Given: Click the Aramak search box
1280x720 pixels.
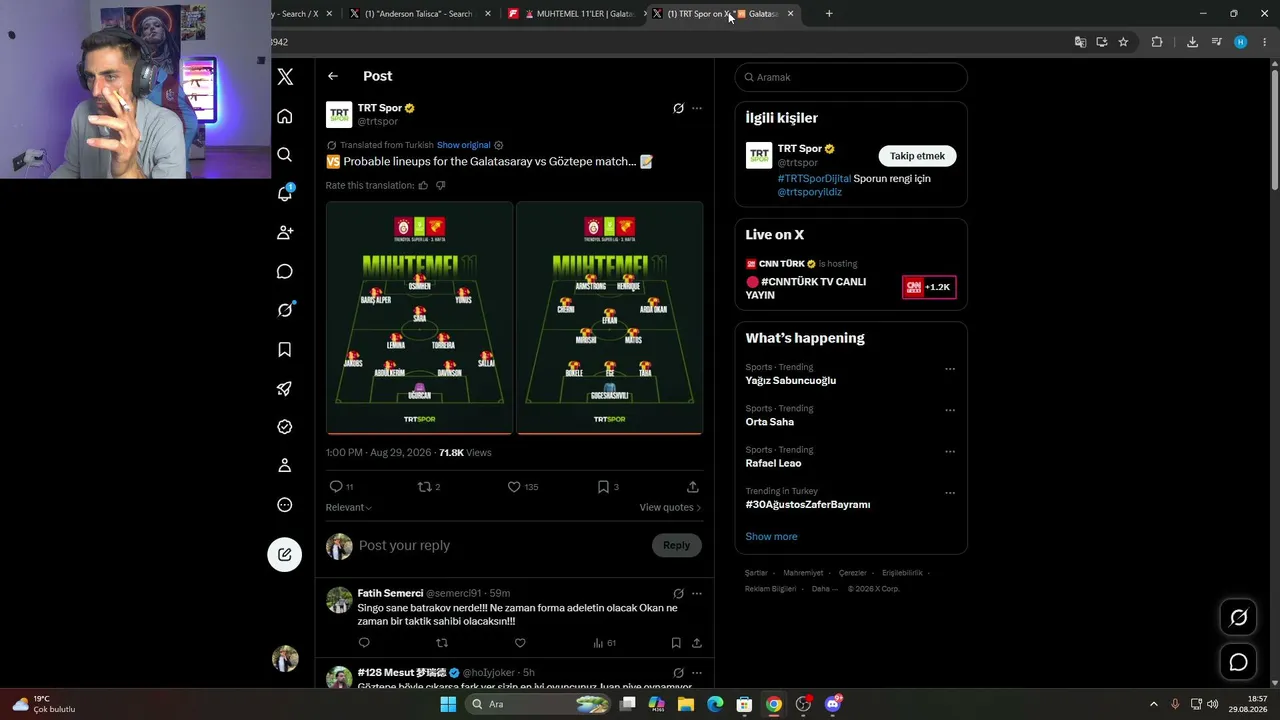Looking at the screenshot, I should click(x=851, y=77).
